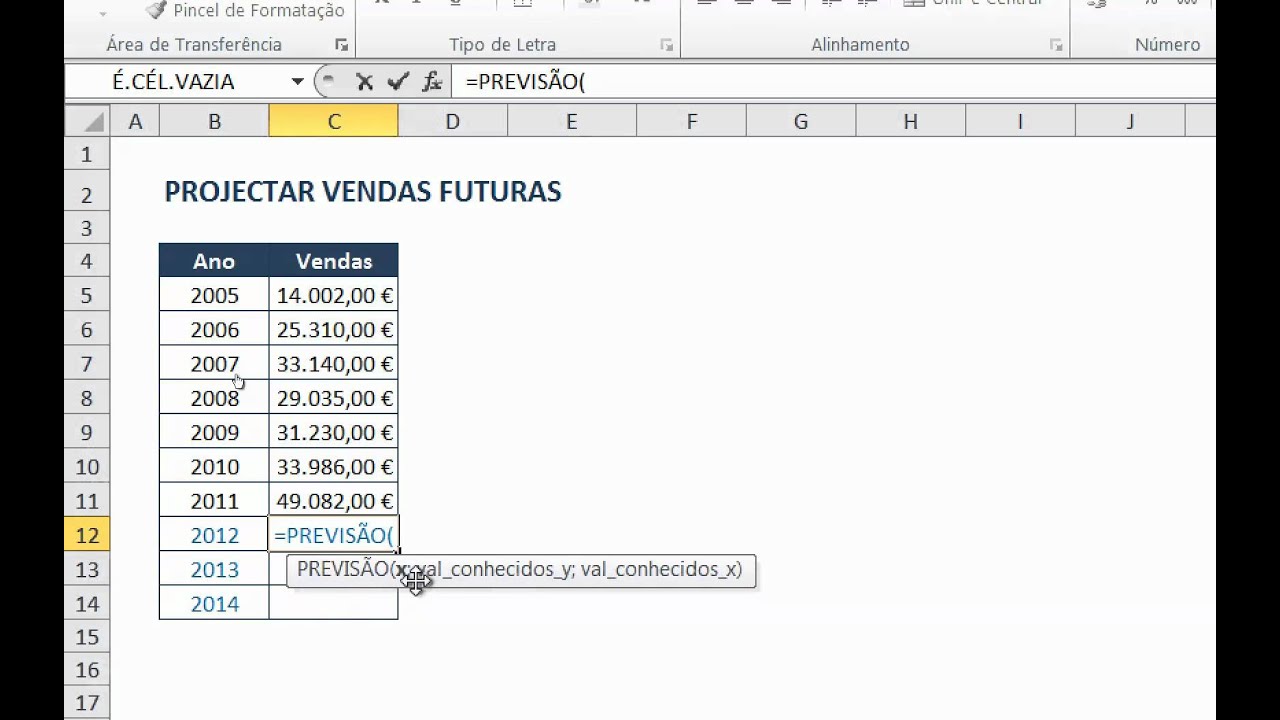Click the Pincel de Formatação button

tap(245, 11)
